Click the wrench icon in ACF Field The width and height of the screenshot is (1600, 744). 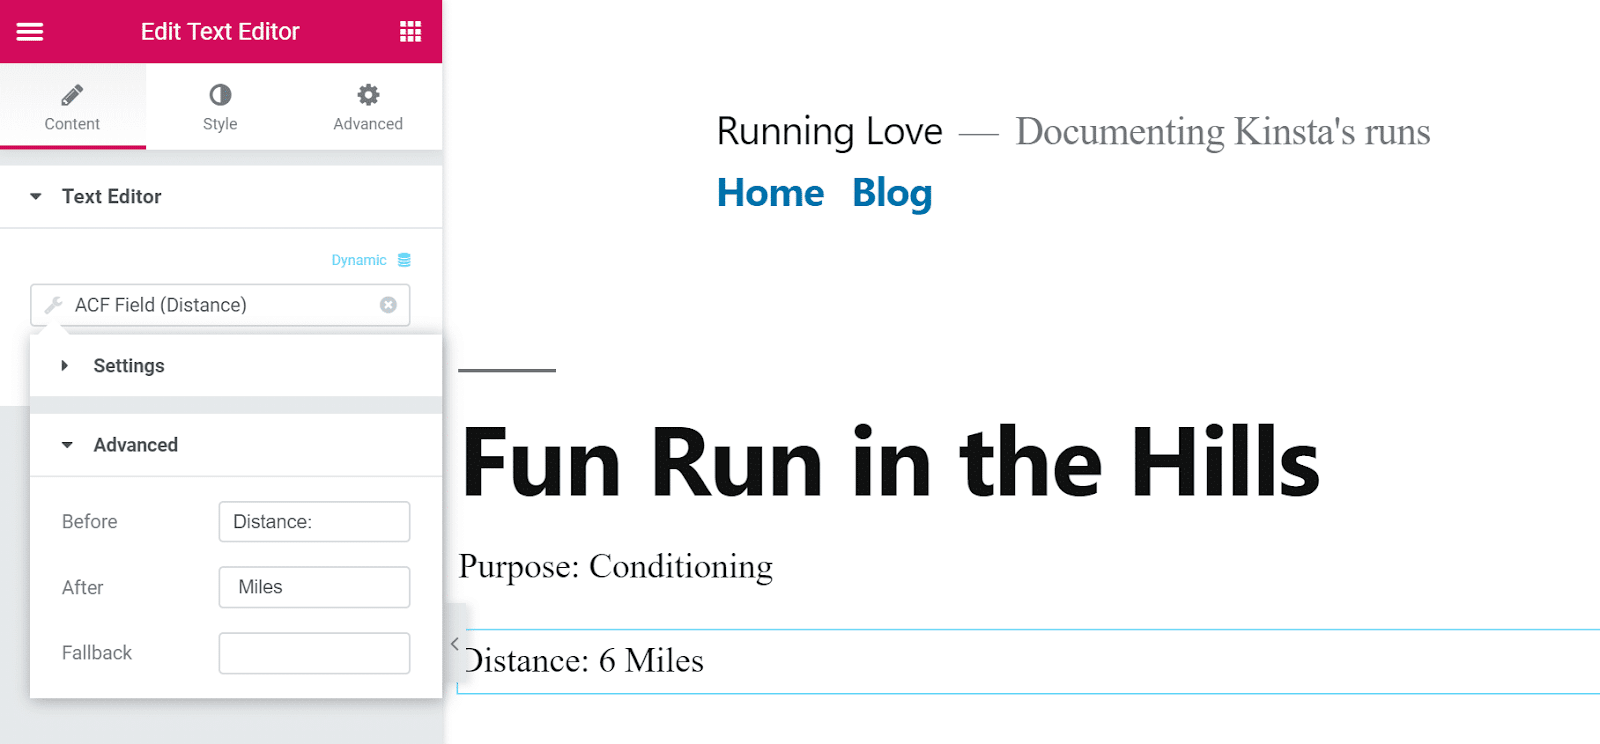(54, 305)
